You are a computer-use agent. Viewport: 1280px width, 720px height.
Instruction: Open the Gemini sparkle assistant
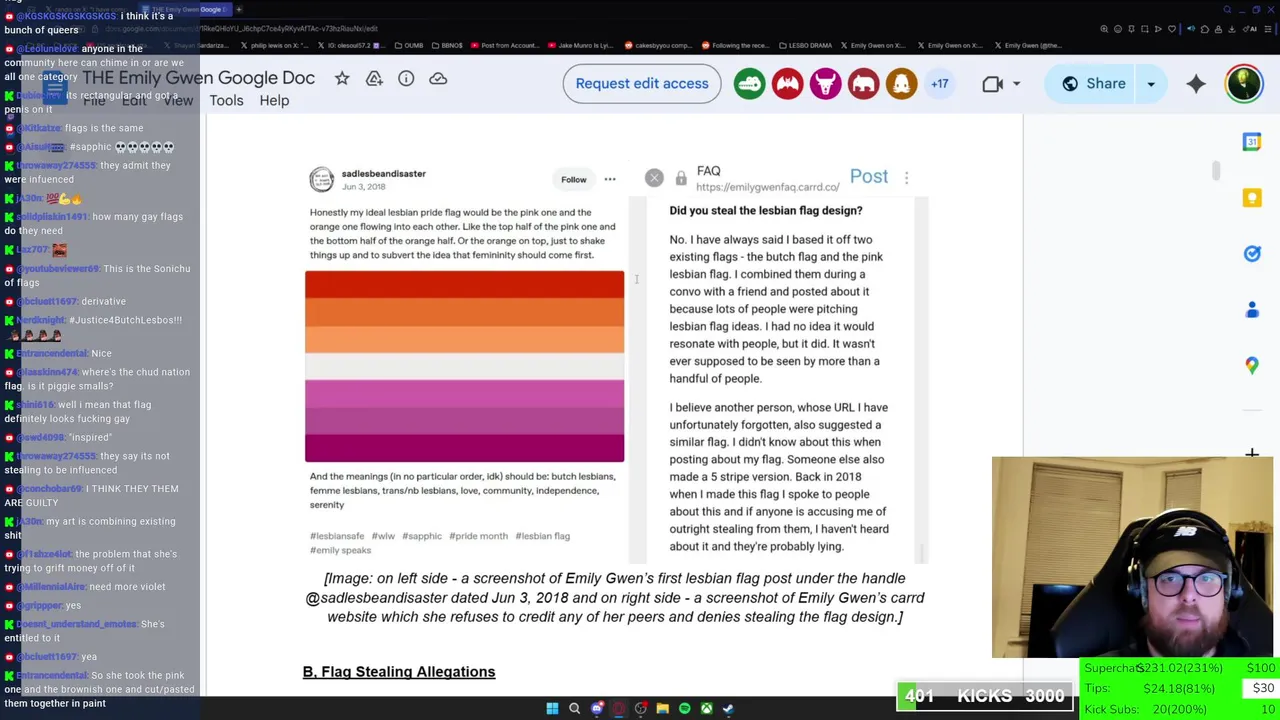click(x=1196, y=84)
